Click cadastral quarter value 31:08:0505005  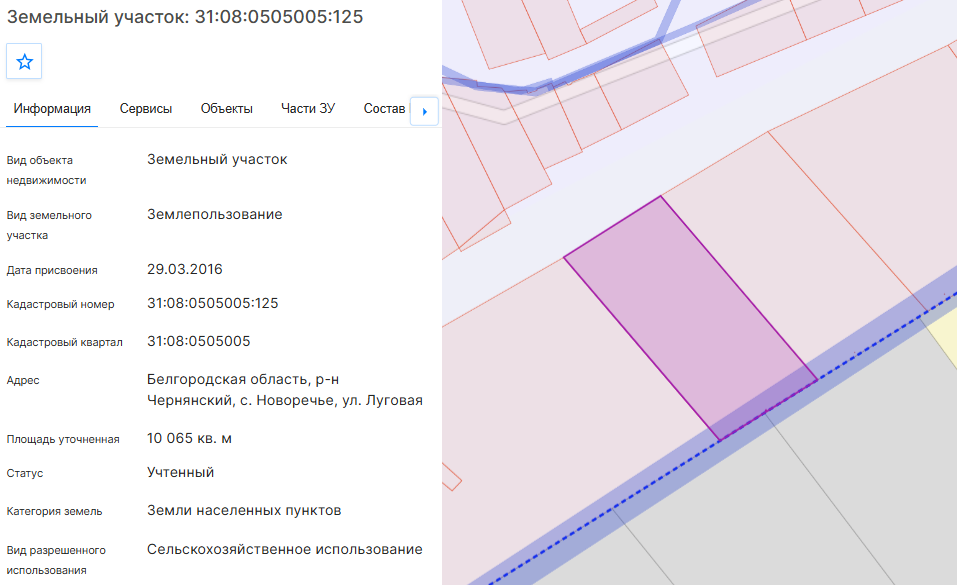(x=198, y=341)
